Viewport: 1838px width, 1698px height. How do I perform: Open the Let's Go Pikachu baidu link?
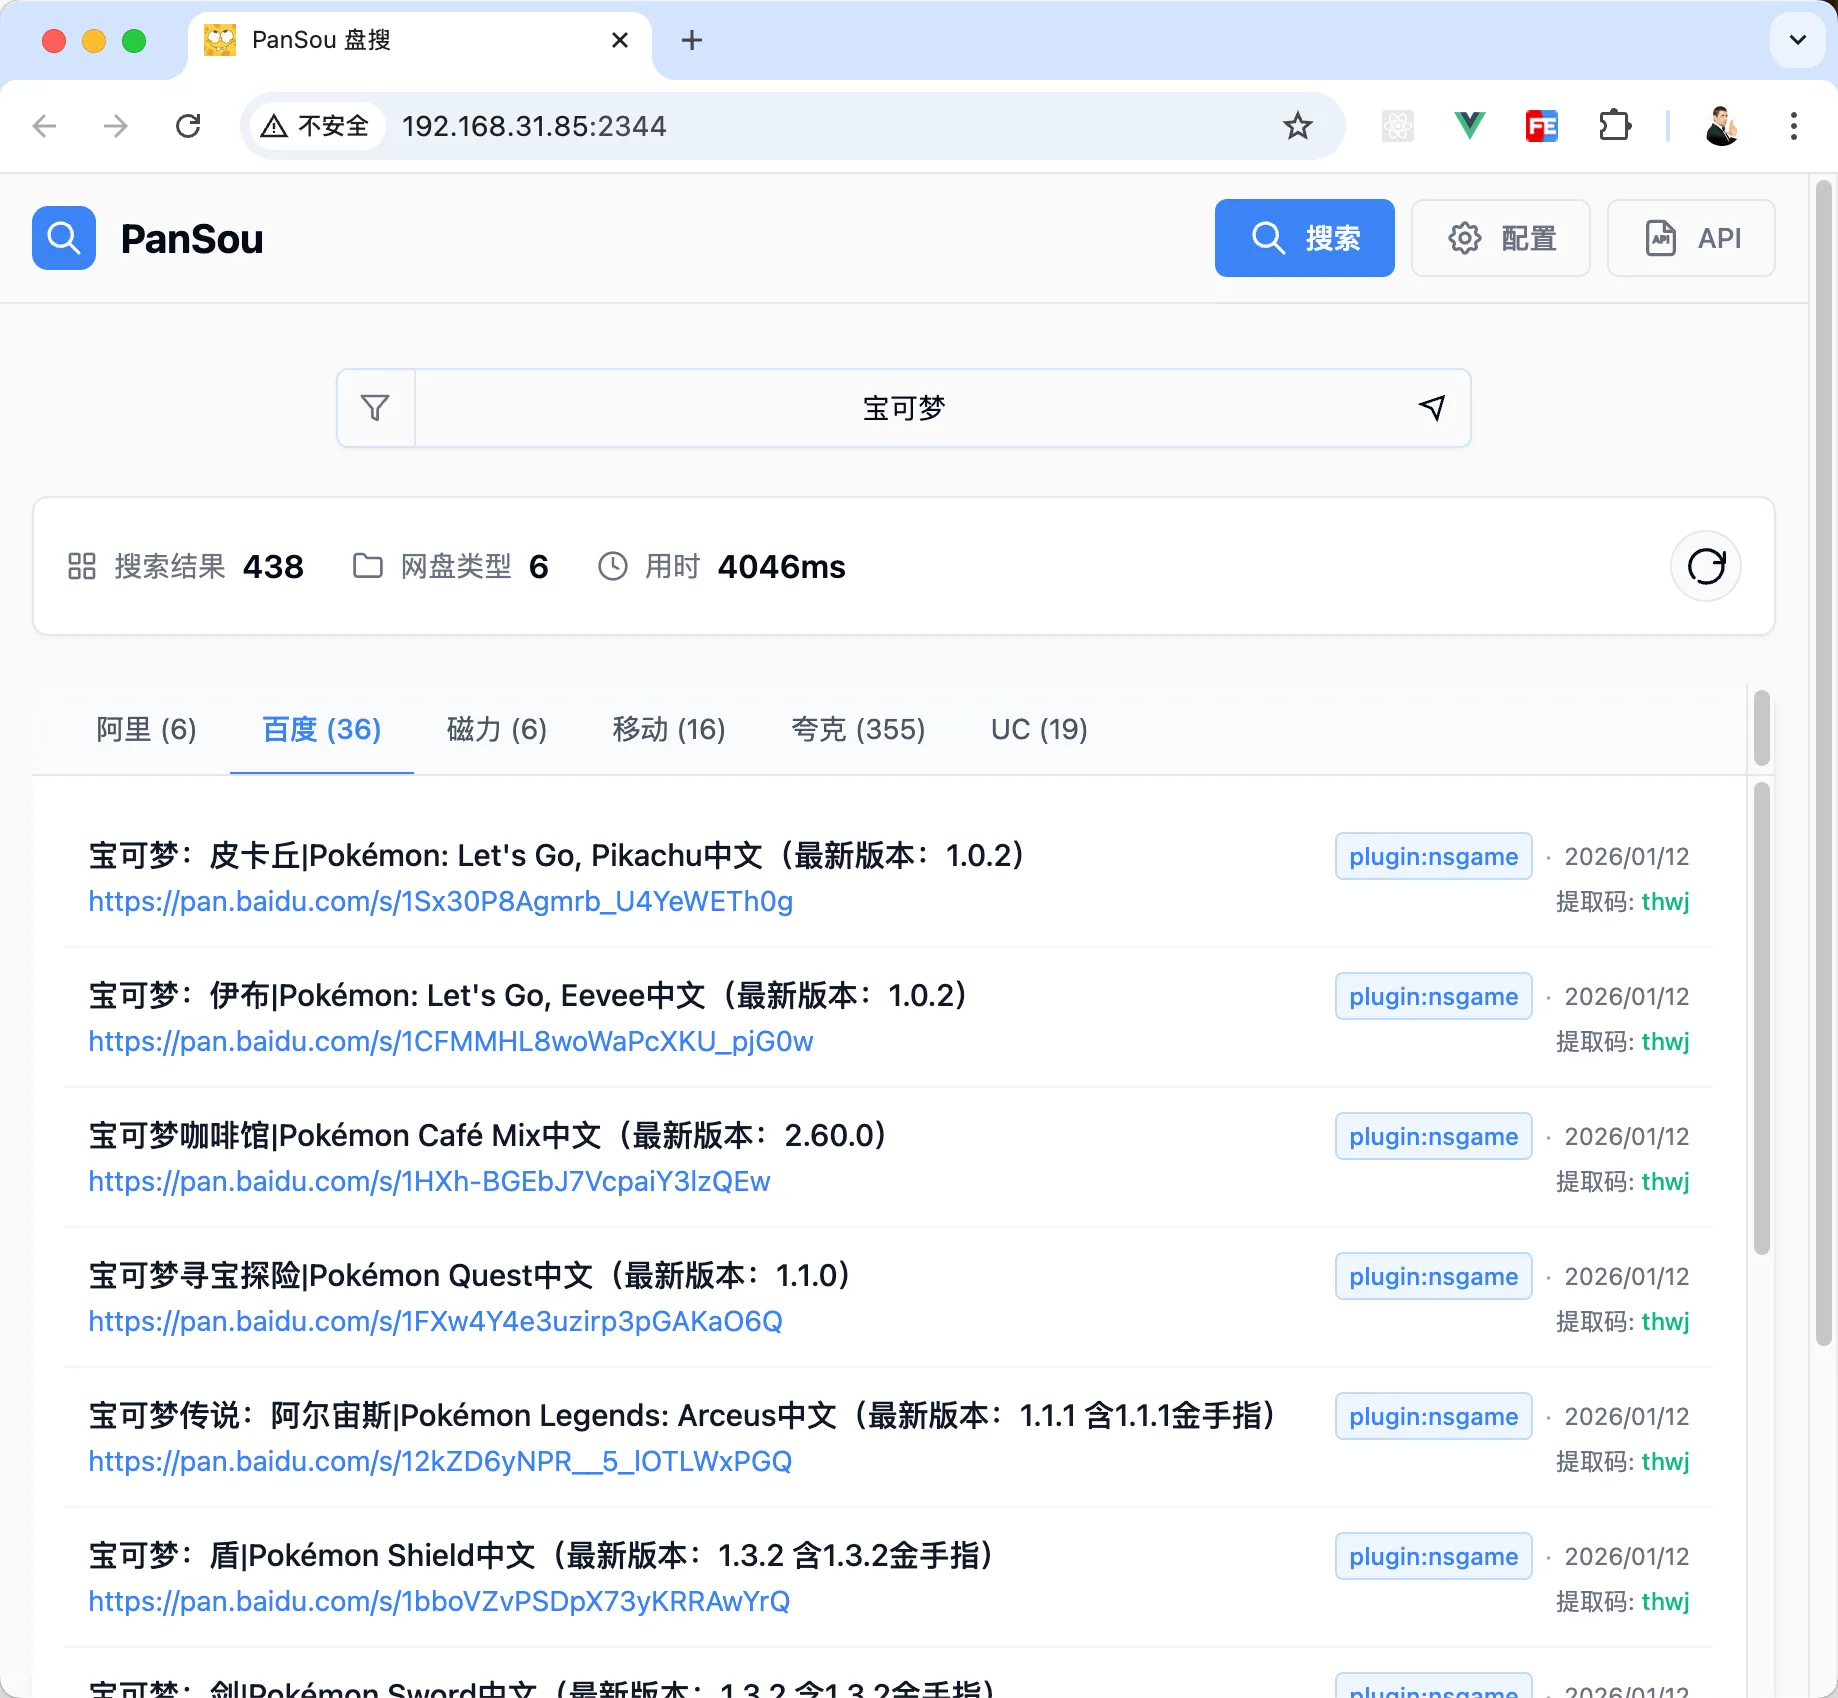pyautogui.click(x=441, y=902)
